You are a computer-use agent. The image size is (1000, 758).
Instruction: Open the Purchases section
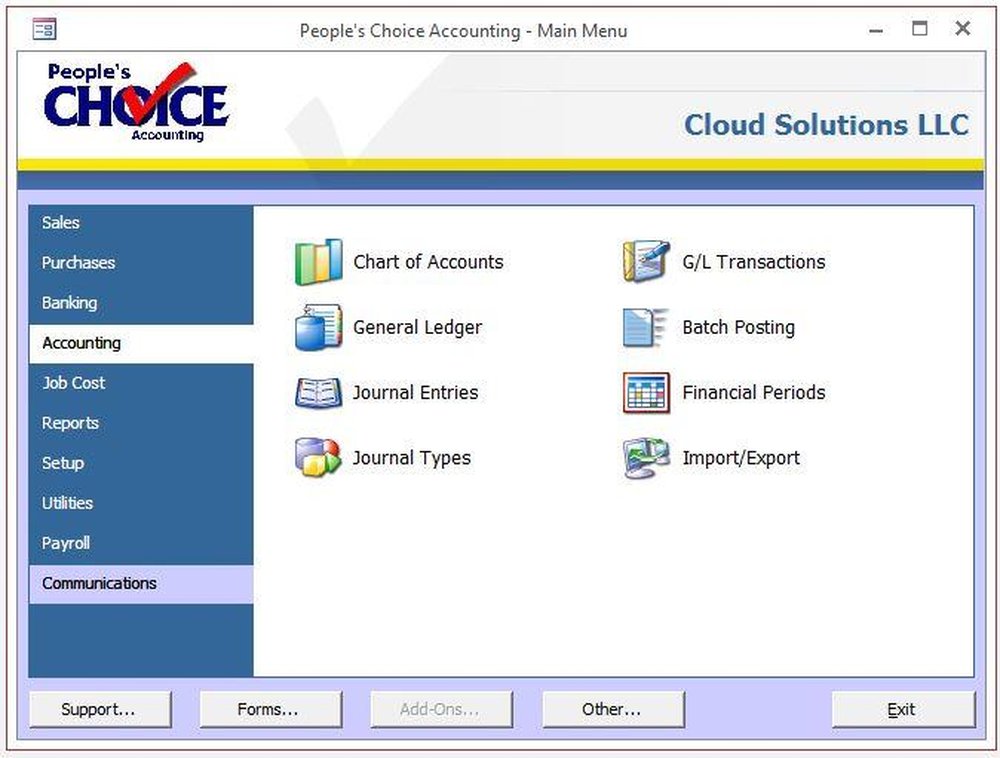[x=78, y=262]
